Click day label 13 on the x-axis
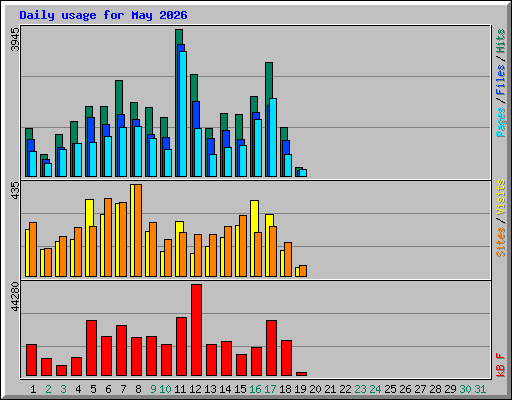Image resolution: width=512 pixels, height=400 pixels. 210,389
